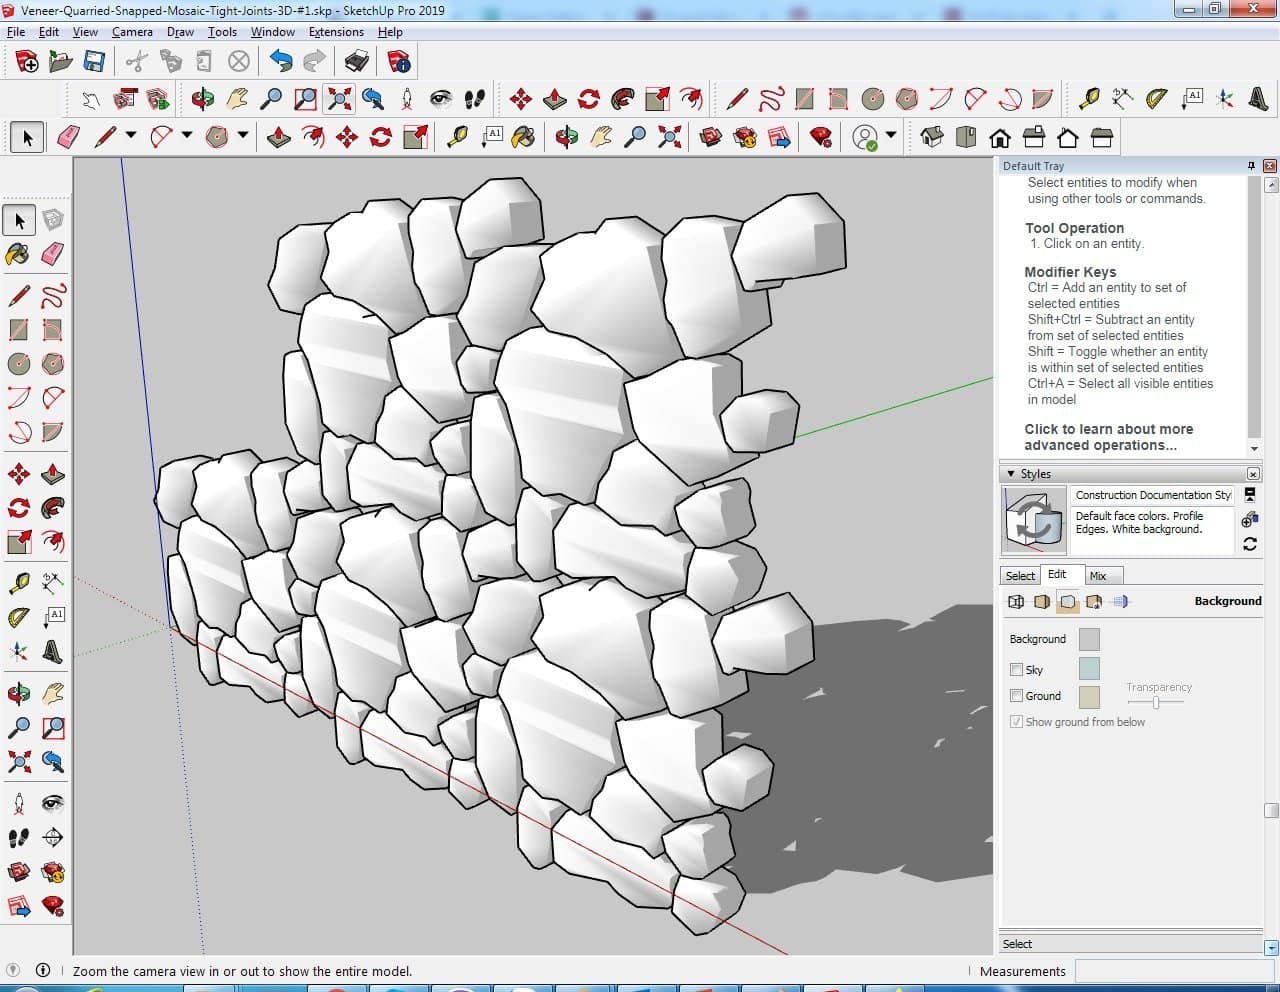Open the Model Info icon
The height and width of the screenshot is (992, 1280).
click(399, 62)
